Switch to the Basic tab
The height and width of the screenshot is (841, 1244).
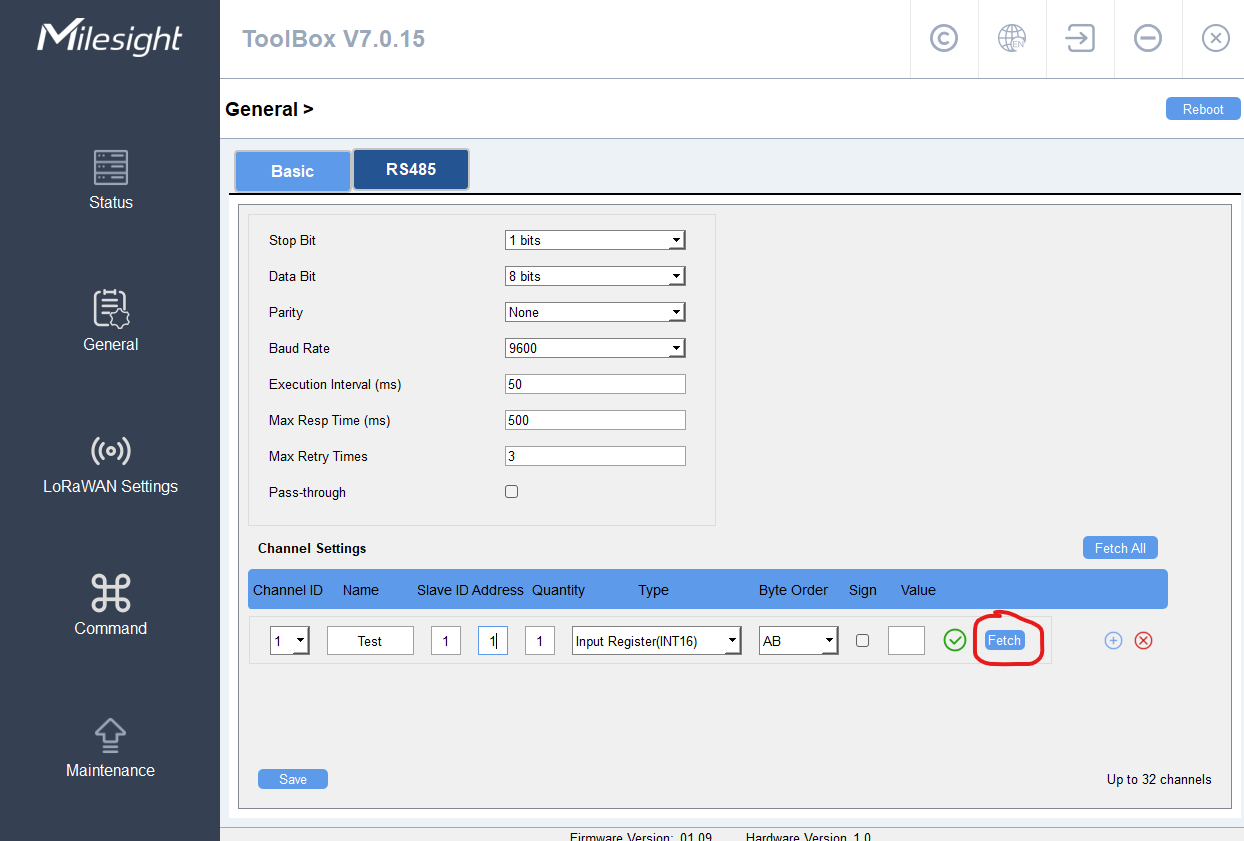coord(292,171)
